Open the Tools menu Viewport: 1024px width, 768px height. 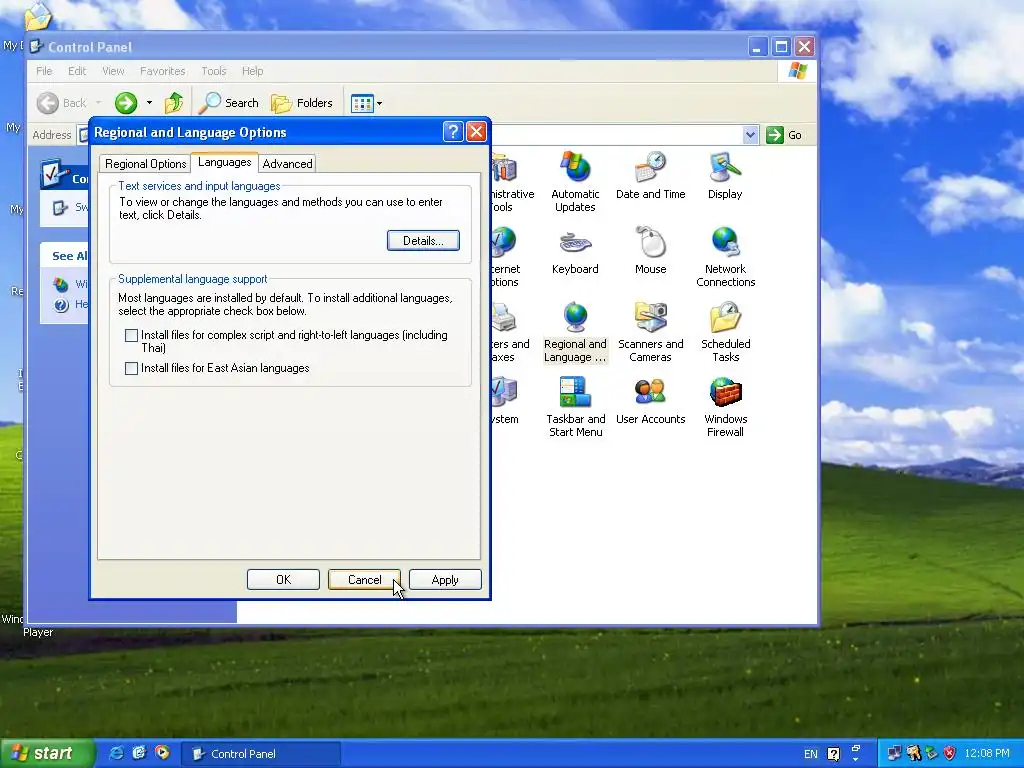[x=214, y=71]
